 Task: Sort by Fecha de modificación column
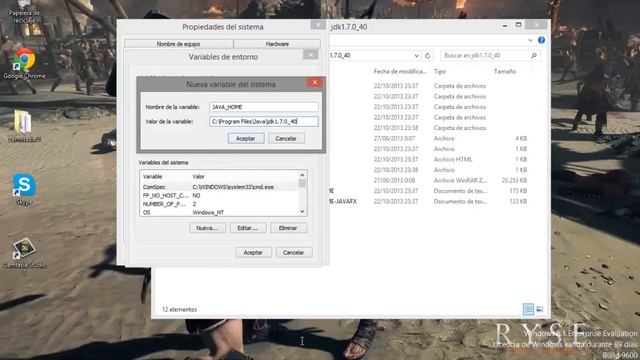pyautogui.click(x=400, y=71)
